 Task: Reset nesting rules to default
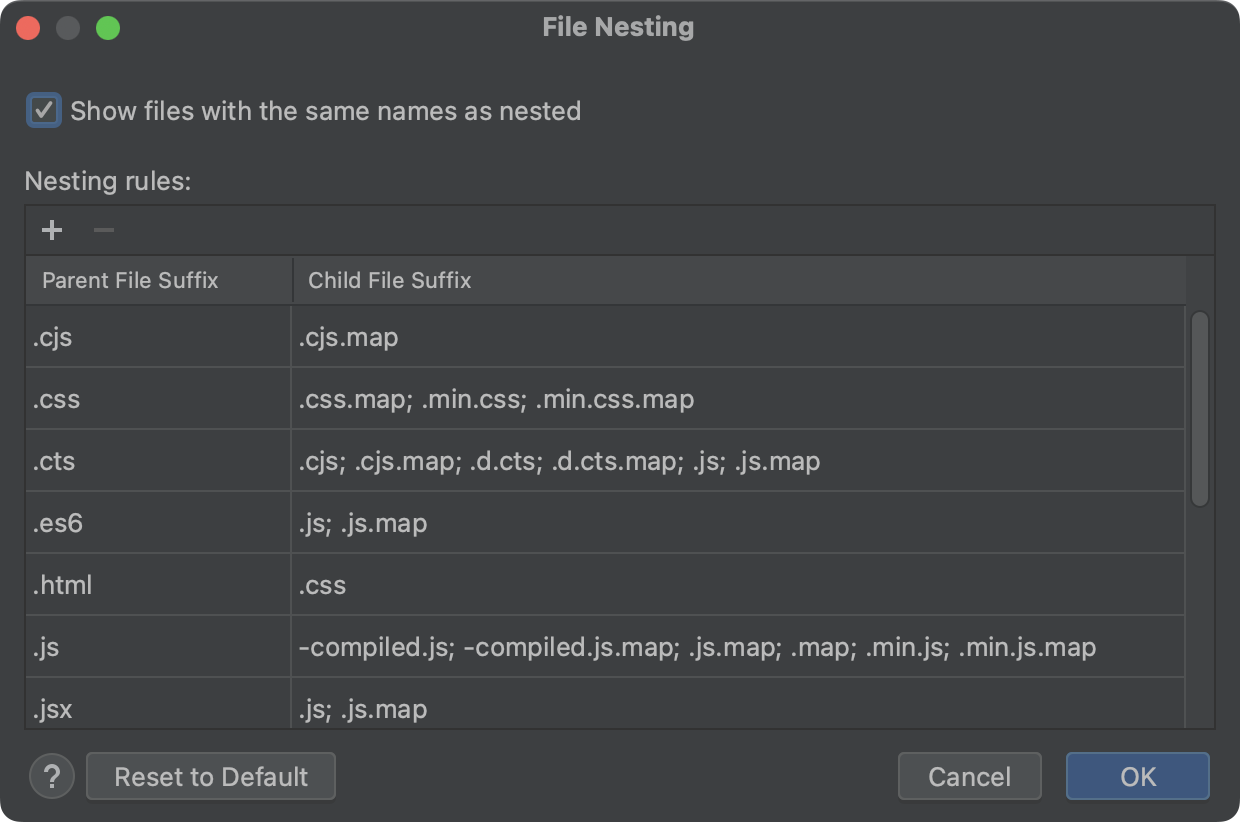pyautogui.click(x=210, y=776)
